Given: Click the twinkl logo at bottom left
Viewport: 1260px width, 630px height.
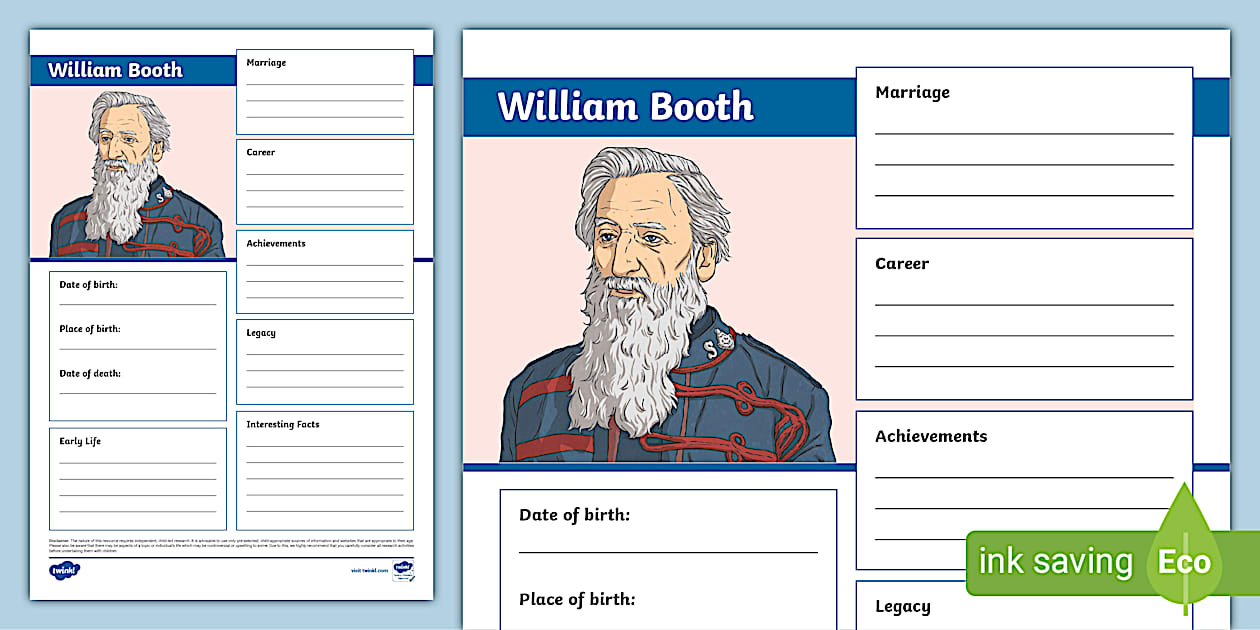Looking at the screenshot, I should pyautogui.click(x=64, y=570).
